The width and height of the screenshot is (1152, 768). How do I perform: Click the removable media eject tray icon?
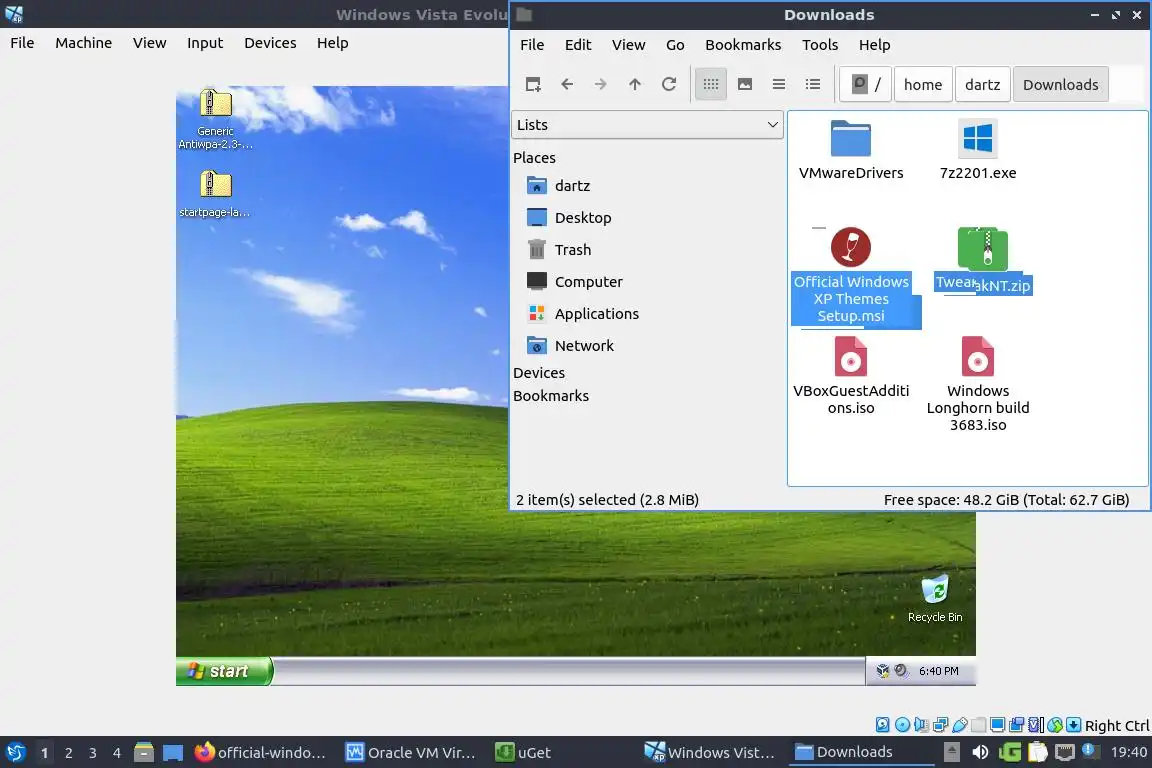[x=951, y=753]
